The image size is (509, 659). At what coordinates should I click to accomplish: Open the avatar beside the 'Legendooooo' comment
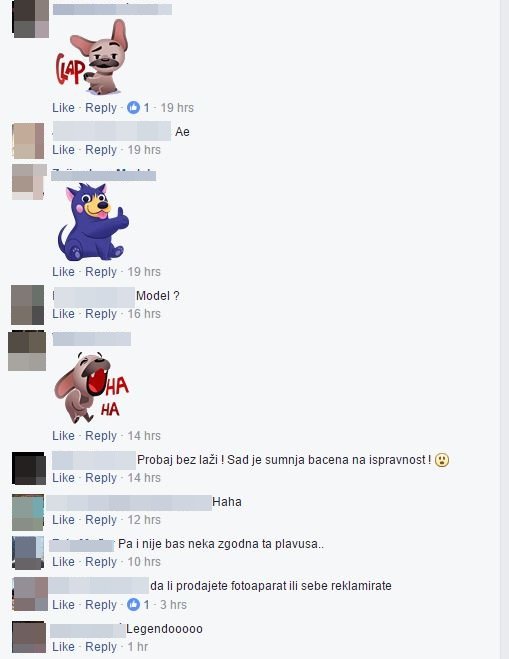pyautogui.click(x=29, y=637)
